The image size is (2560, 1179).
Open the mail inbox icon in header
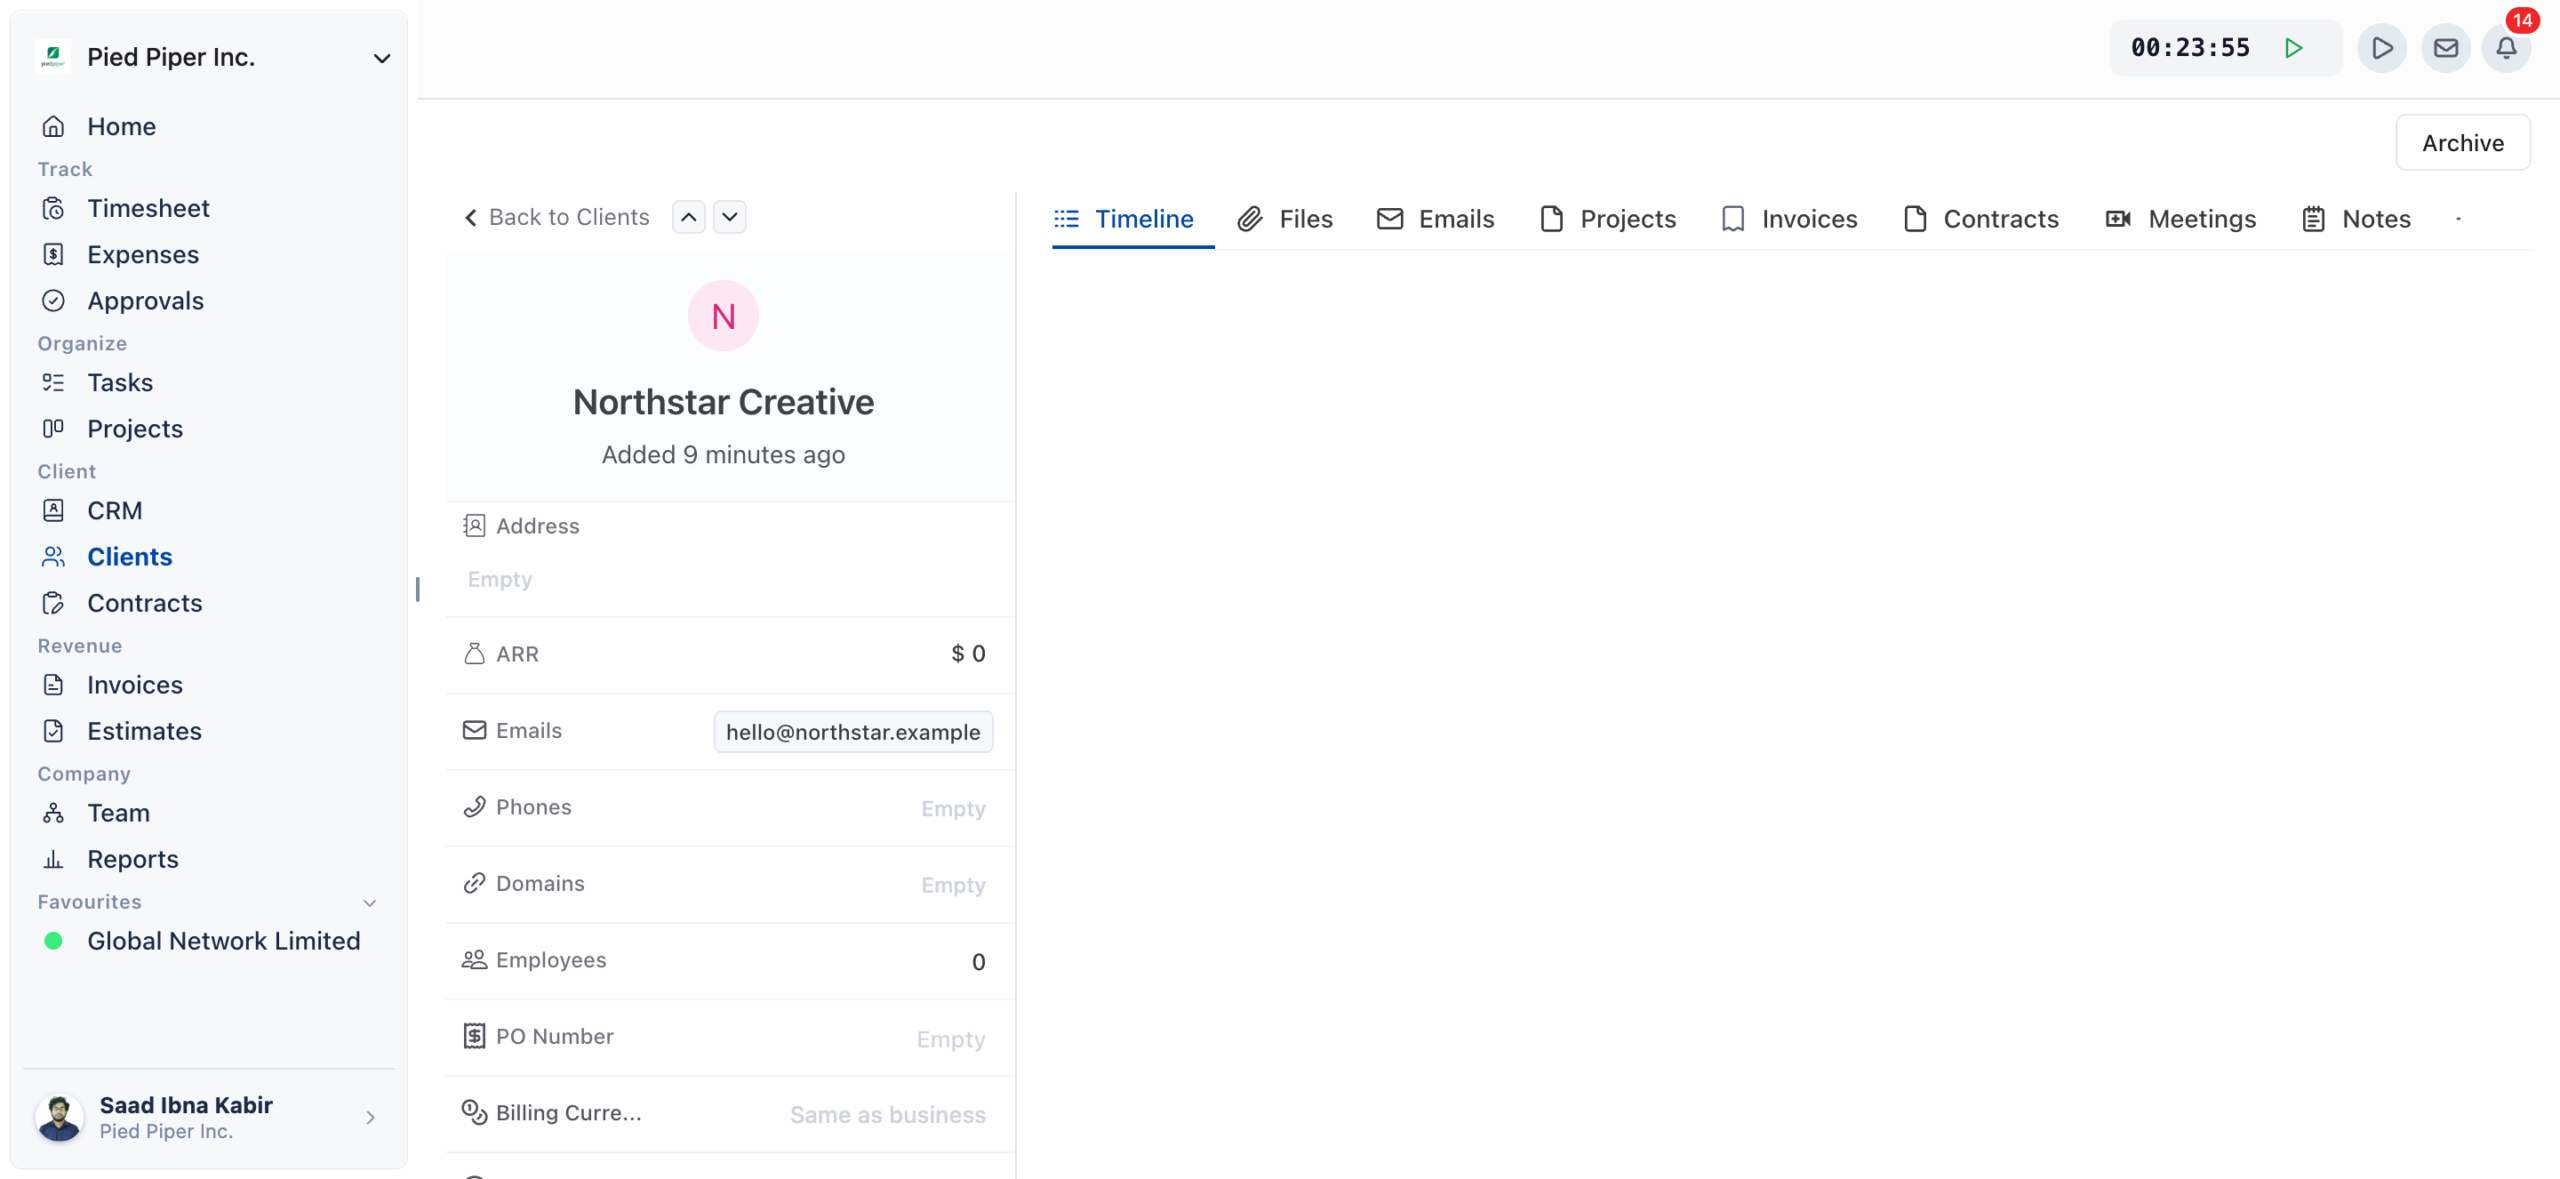[2445, 48]
